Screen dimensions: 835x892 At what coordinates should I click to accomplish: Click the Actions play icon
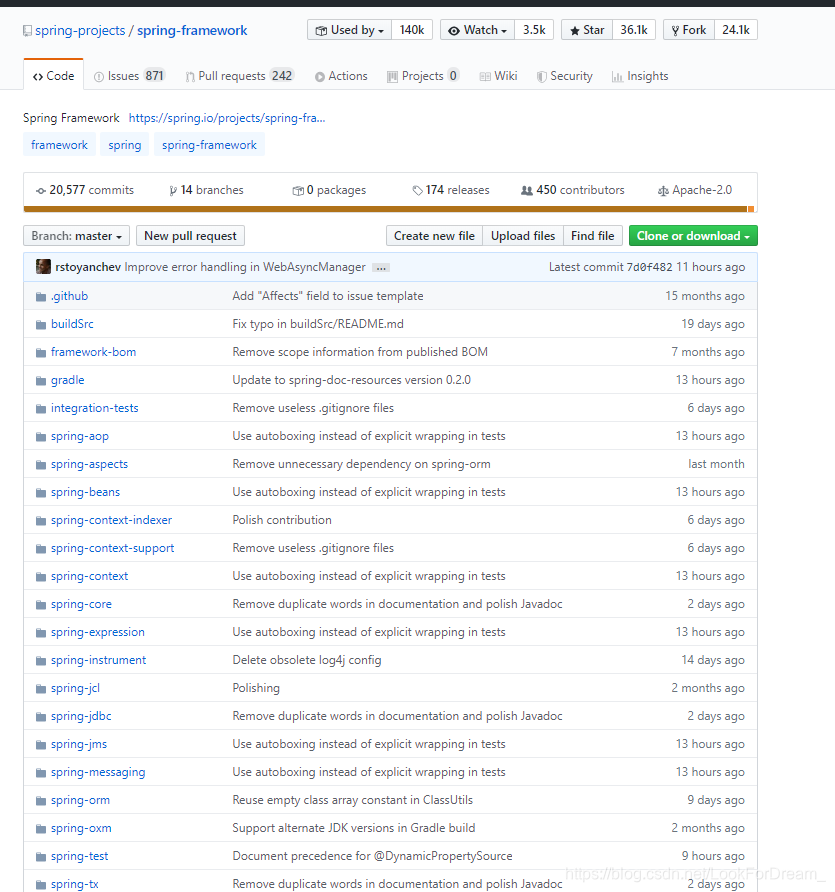click(320, 77)
